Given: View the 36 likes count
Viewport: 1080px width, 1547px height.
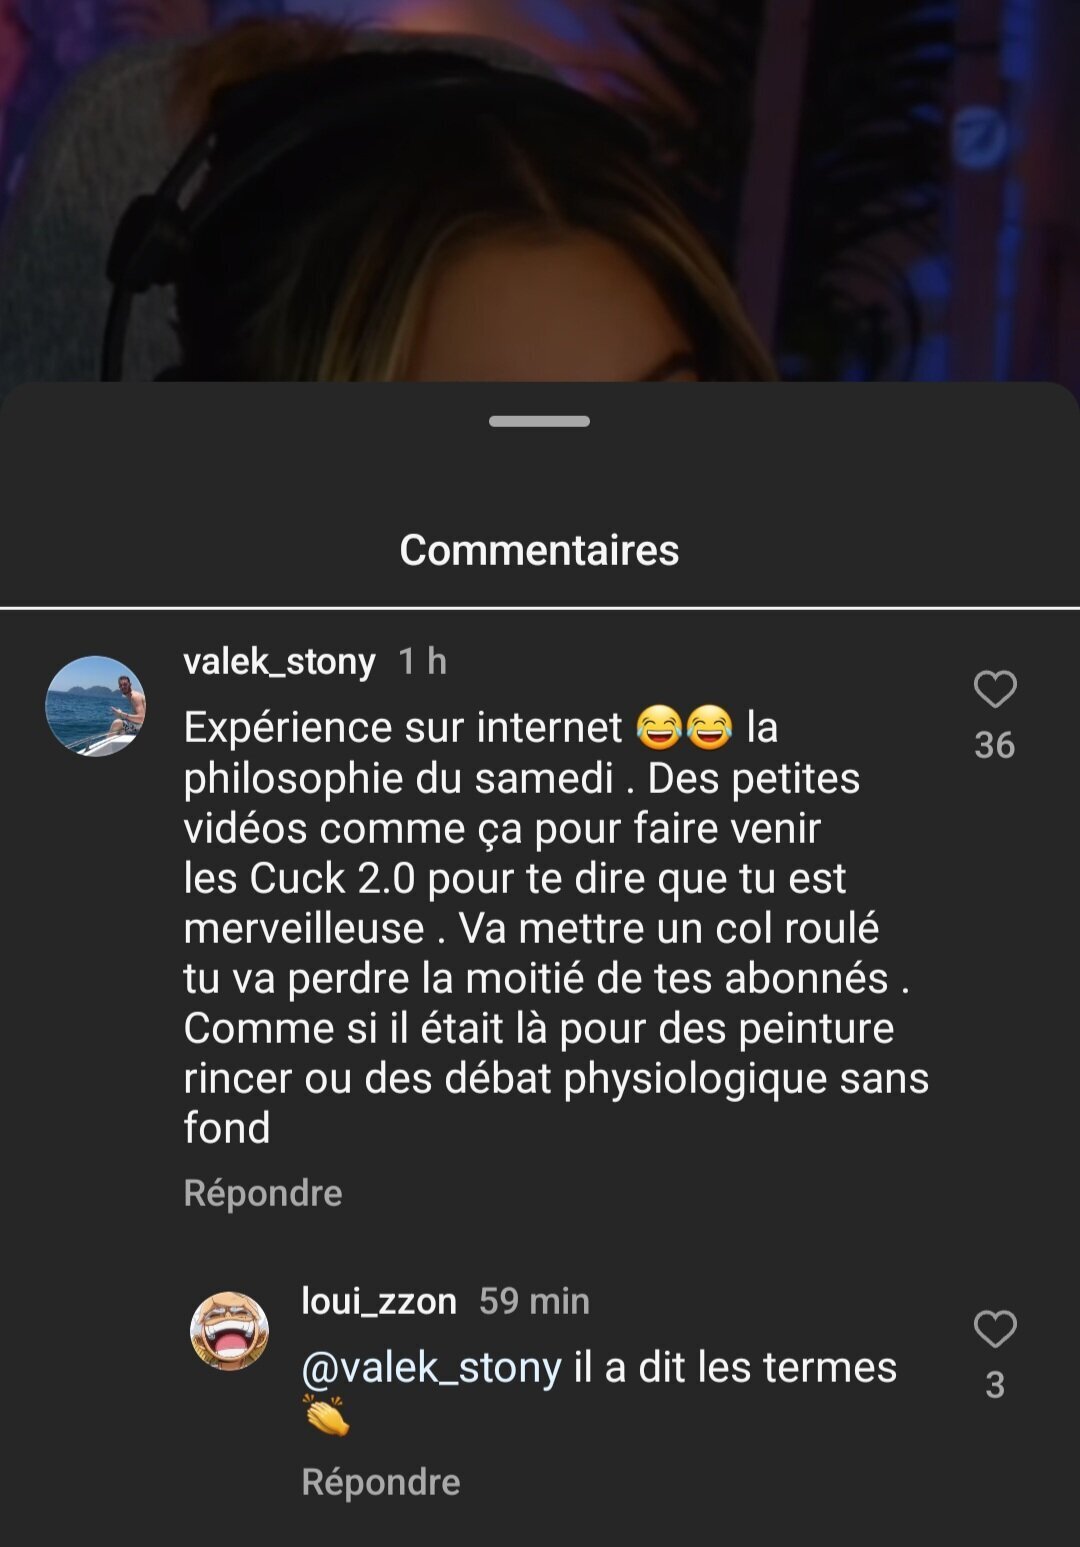Looking at the screenshot, I should coord(995,745).
